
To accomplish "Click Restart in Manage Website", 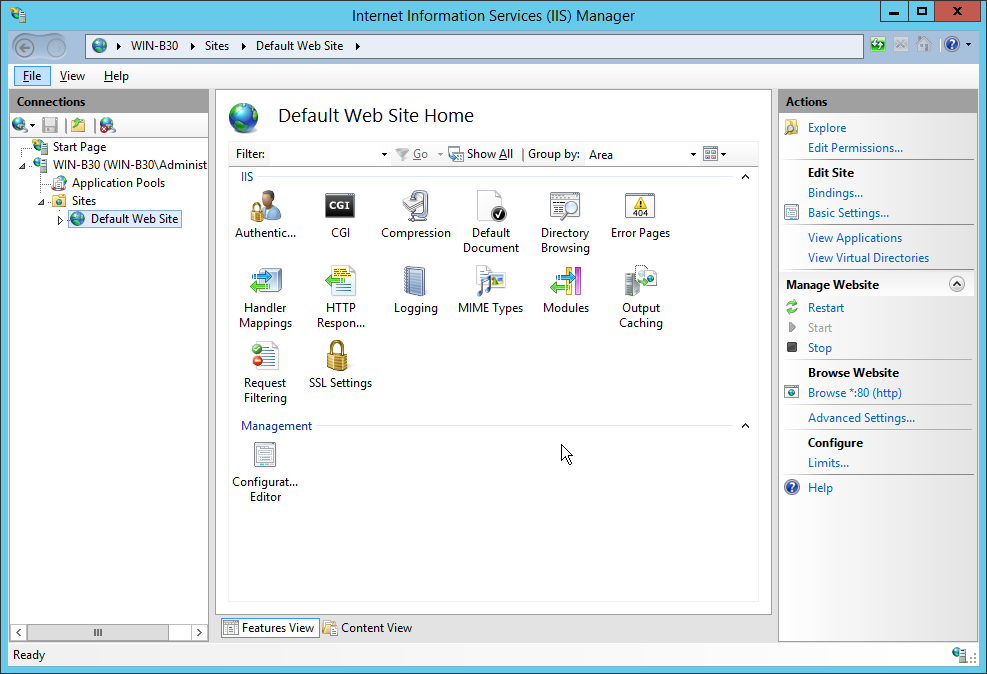I will coord(826,308).
